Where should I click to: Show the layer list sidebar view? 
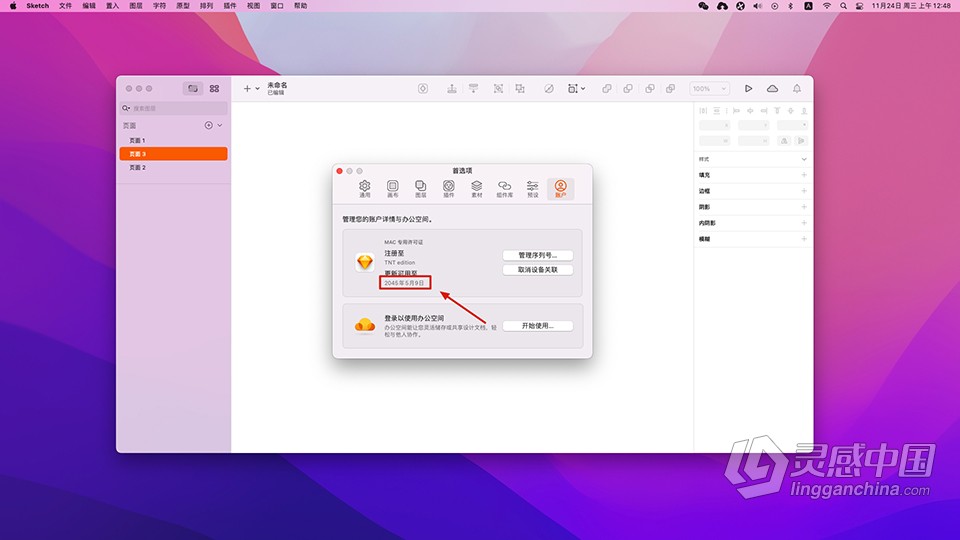coord(193,89)
